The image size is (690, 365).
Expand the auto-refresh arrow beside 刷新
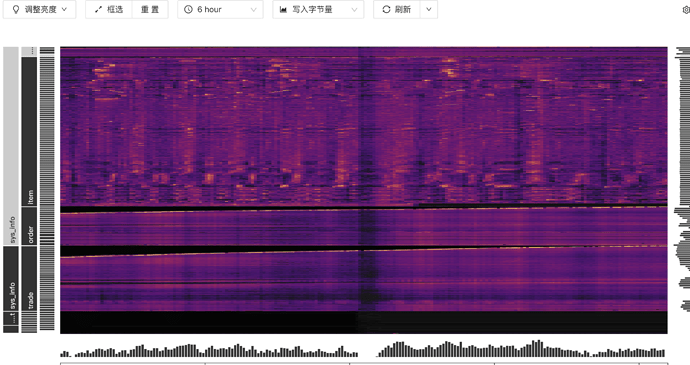pyautogui.click(x=429, y=9)
